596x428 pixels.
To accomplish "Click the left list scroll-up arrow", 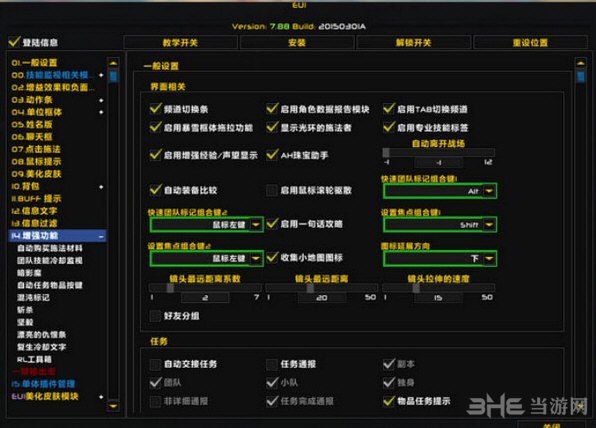I will tap(113, 63).
